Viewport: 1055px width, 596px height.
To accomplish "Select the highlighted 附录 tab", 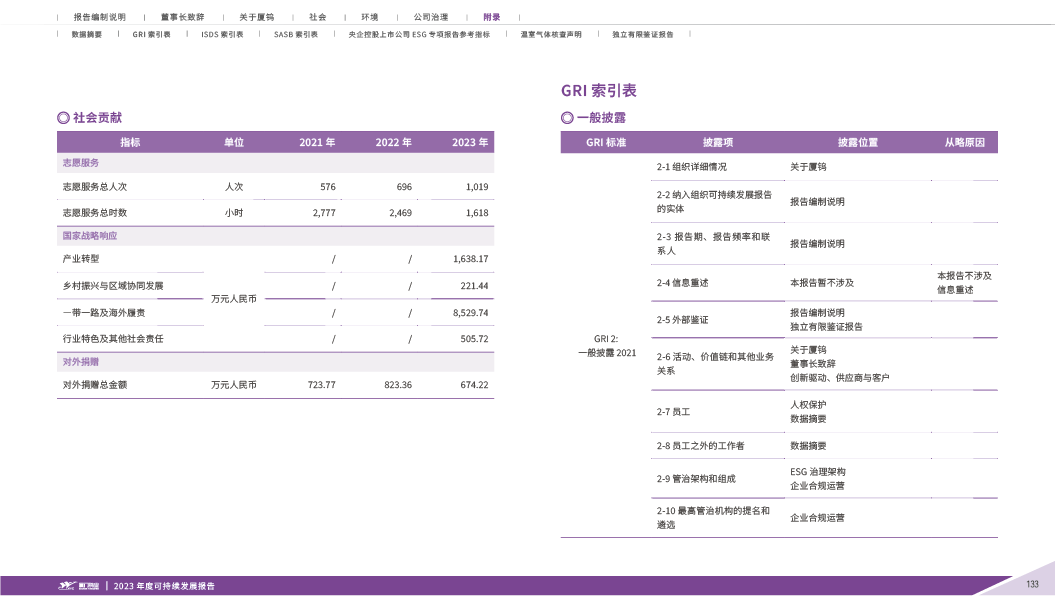I will coord(491,18).
